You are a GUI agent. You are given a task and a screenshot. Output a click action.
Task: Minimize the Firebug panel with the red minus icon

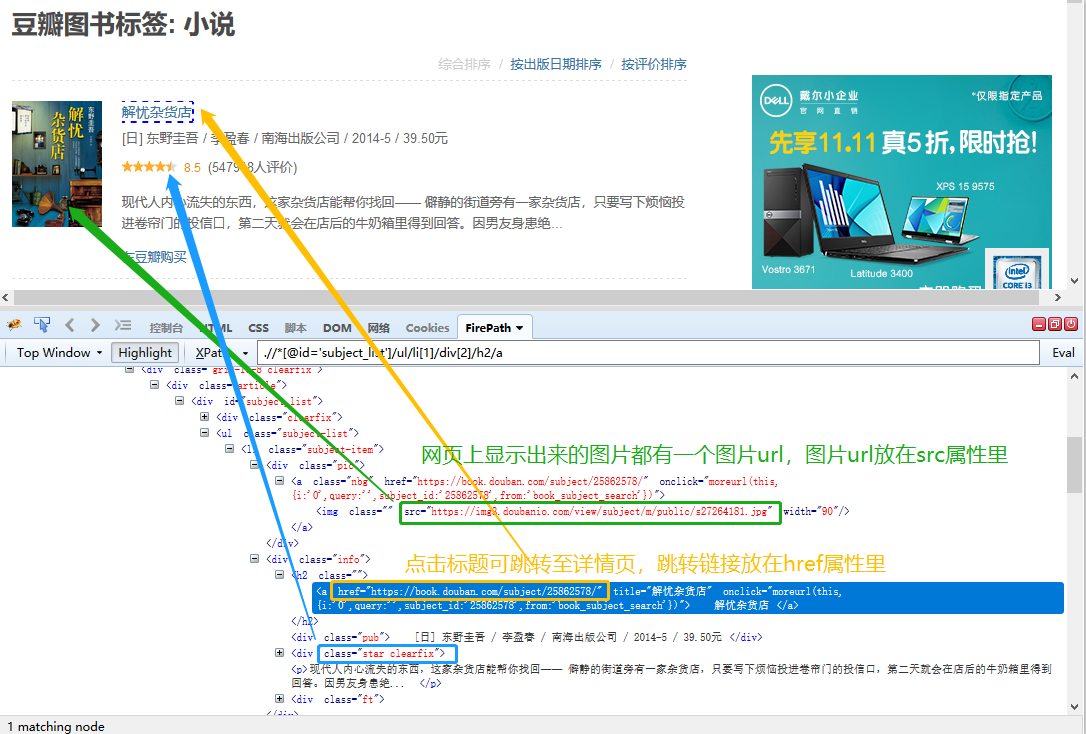tap(1039, 324)
